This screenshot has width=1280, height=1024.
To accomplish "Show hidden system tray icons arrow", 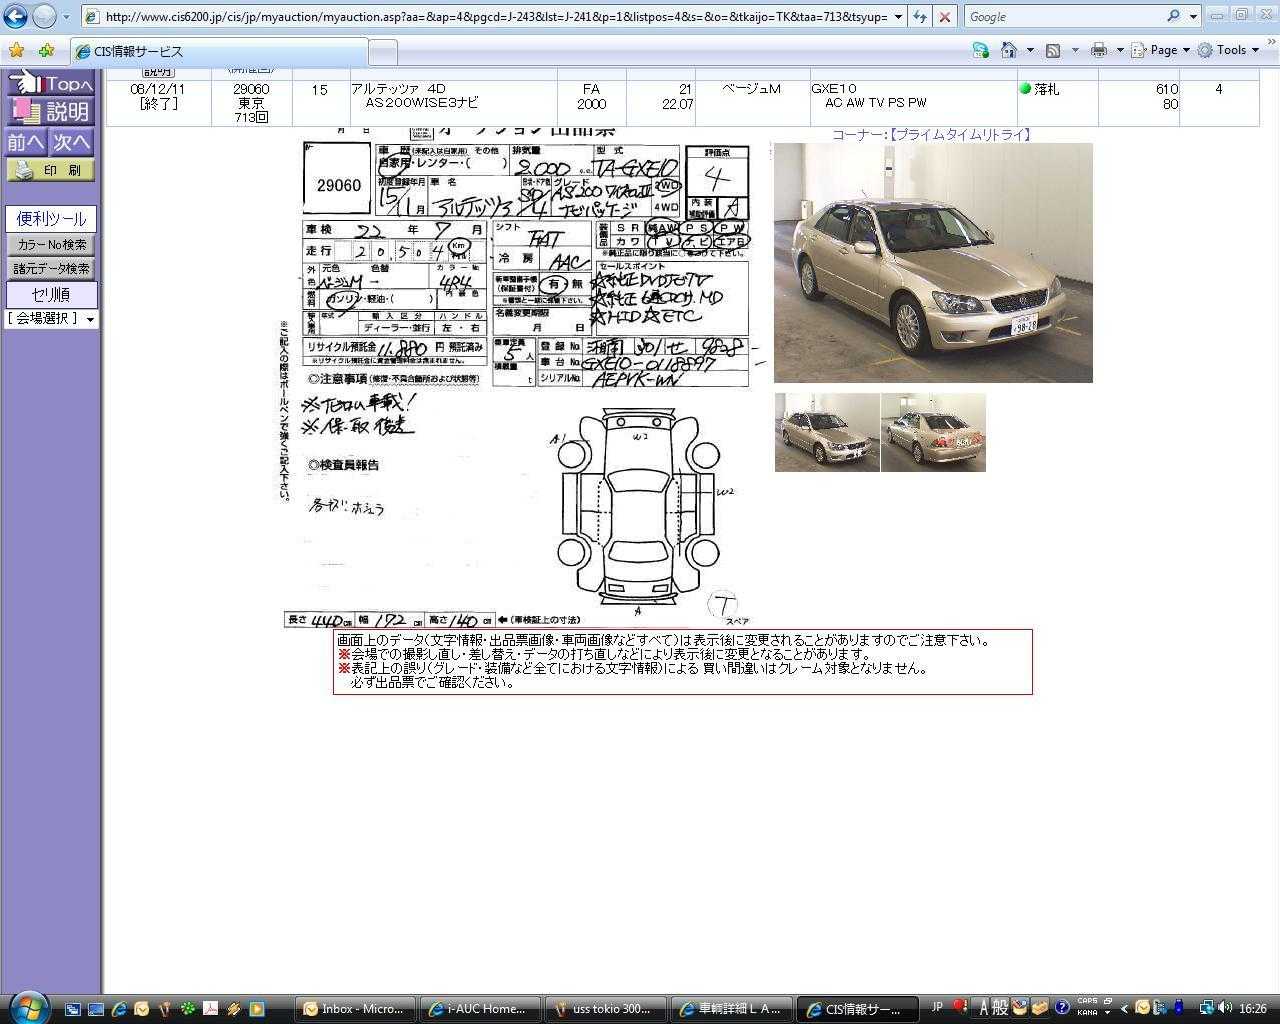I will 1124,1009.
